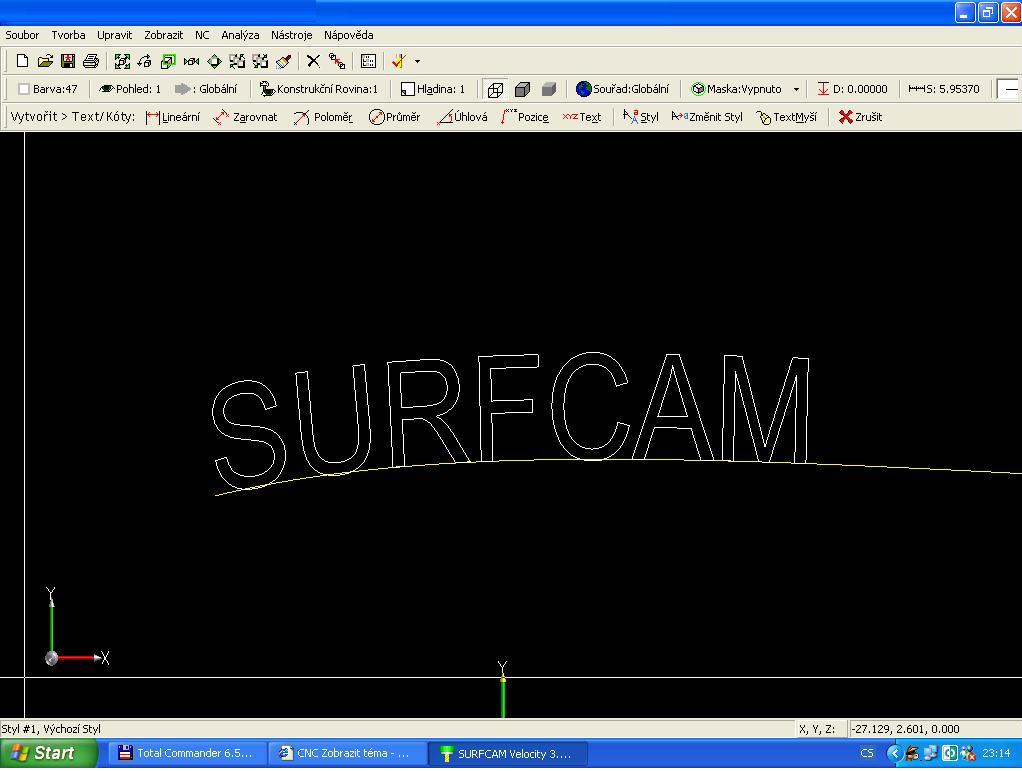The image size is (1022, 771).
Task: Click the paintbrush icon in the top toolbar
Action: pos(284,61)
